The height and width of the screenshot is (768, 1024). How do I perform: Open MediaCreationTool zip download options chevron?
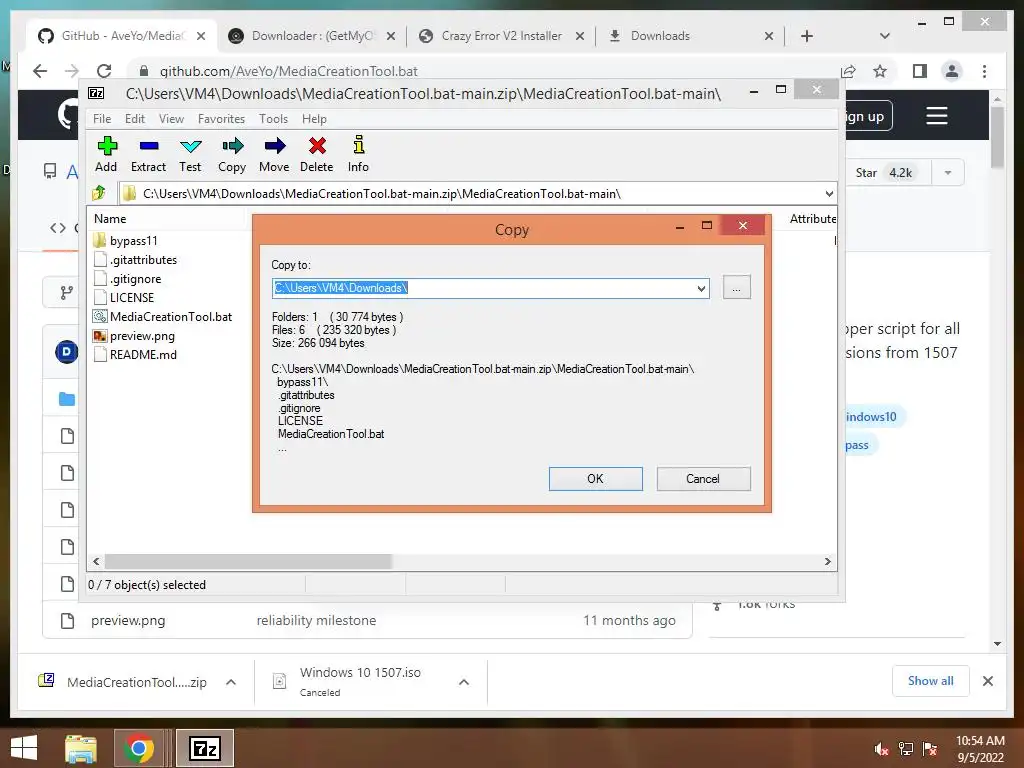pos(231,682)
